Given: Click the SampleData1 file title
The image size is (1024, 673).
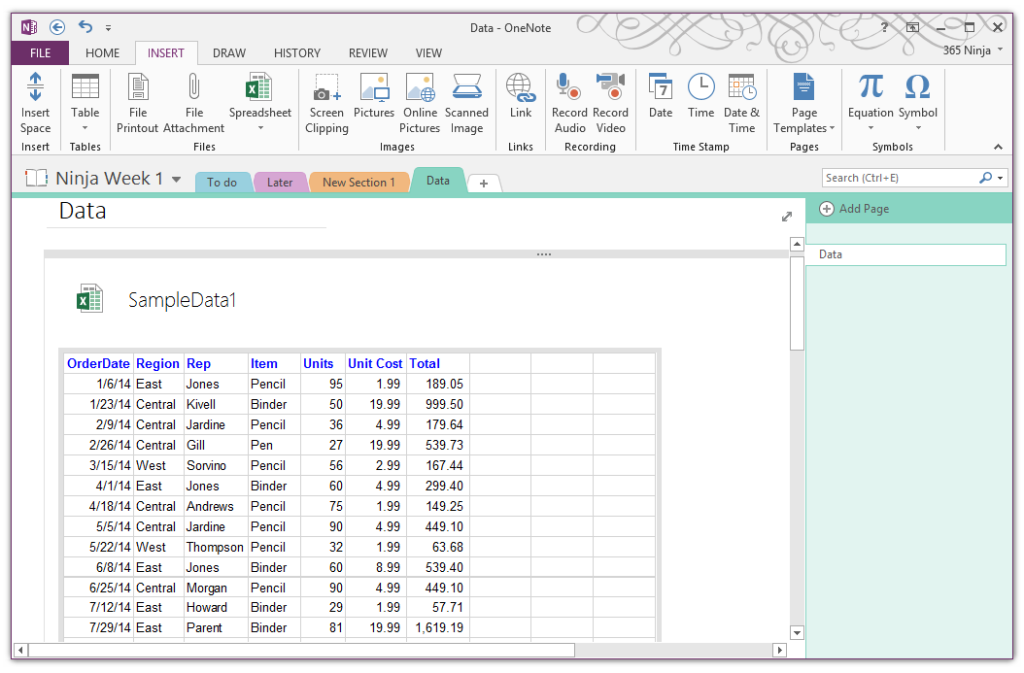Looking at the screenshot, I should coord(182,300).
